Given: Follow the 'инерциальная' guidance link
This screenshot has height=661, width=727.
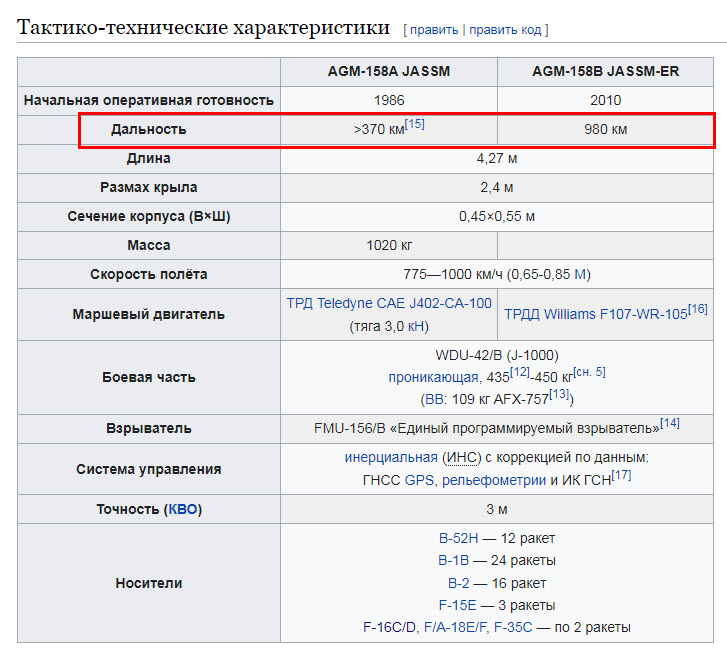Looking at the screenshot, I should click(x=391, y=458).
